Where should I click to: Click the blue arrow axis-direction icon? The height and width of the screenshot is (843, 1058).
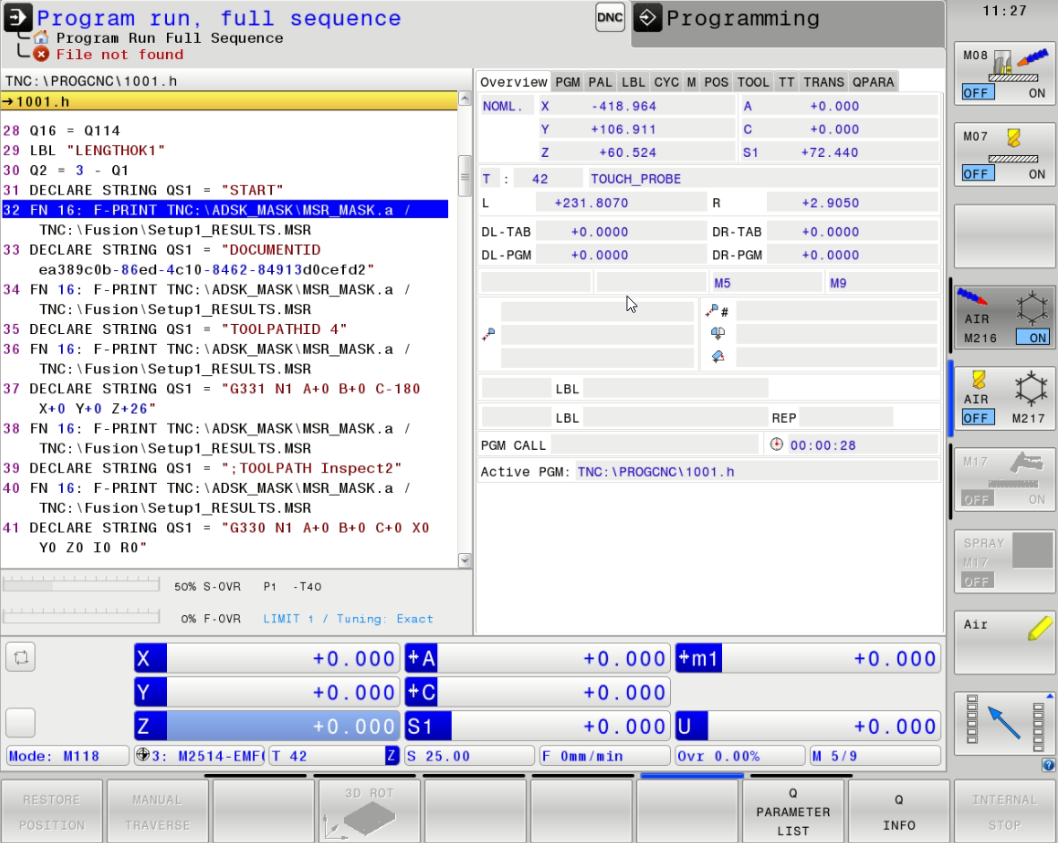pos(1004,723)
